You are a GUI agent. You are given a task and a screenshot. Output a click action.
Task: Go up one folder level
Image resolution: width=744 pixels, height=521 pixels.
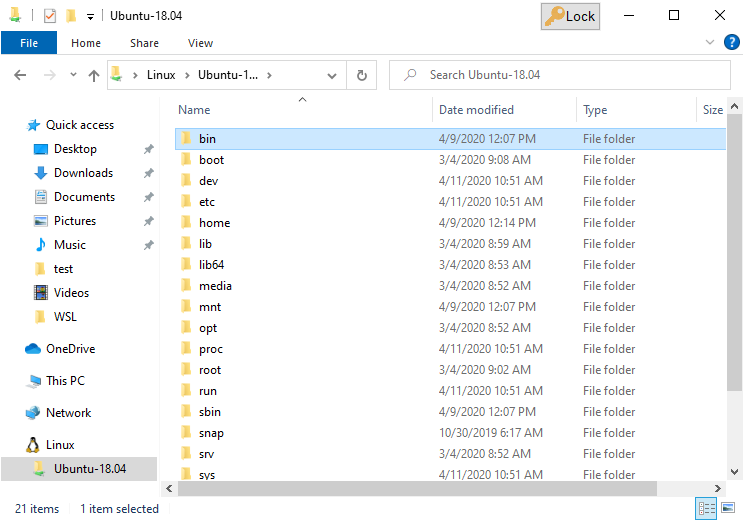(x=94, y=75)
